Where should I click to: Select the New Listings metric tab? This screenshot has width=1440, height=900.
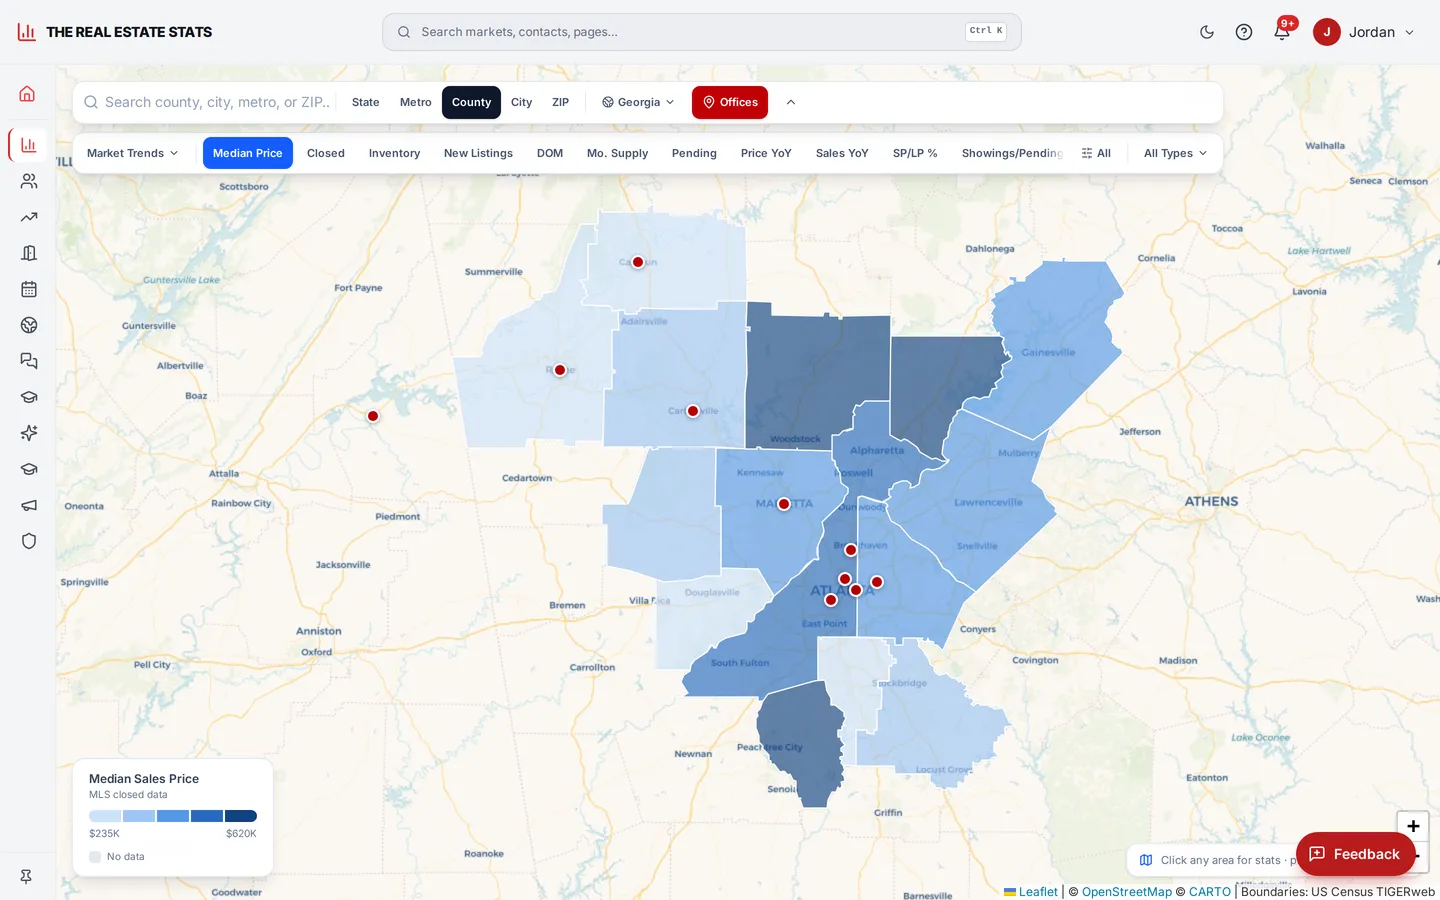pyautogui.click(x=478, y=153)
